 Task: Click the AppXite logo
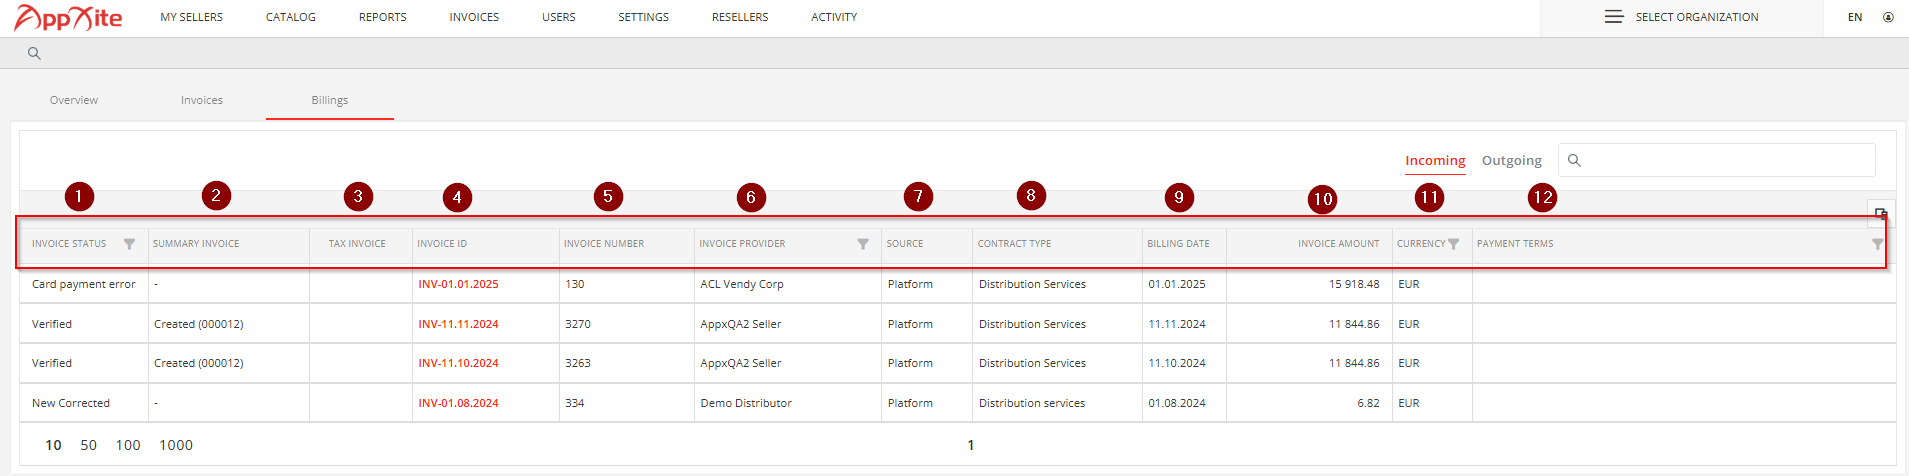pyautogui.click(x=68, y=17)
